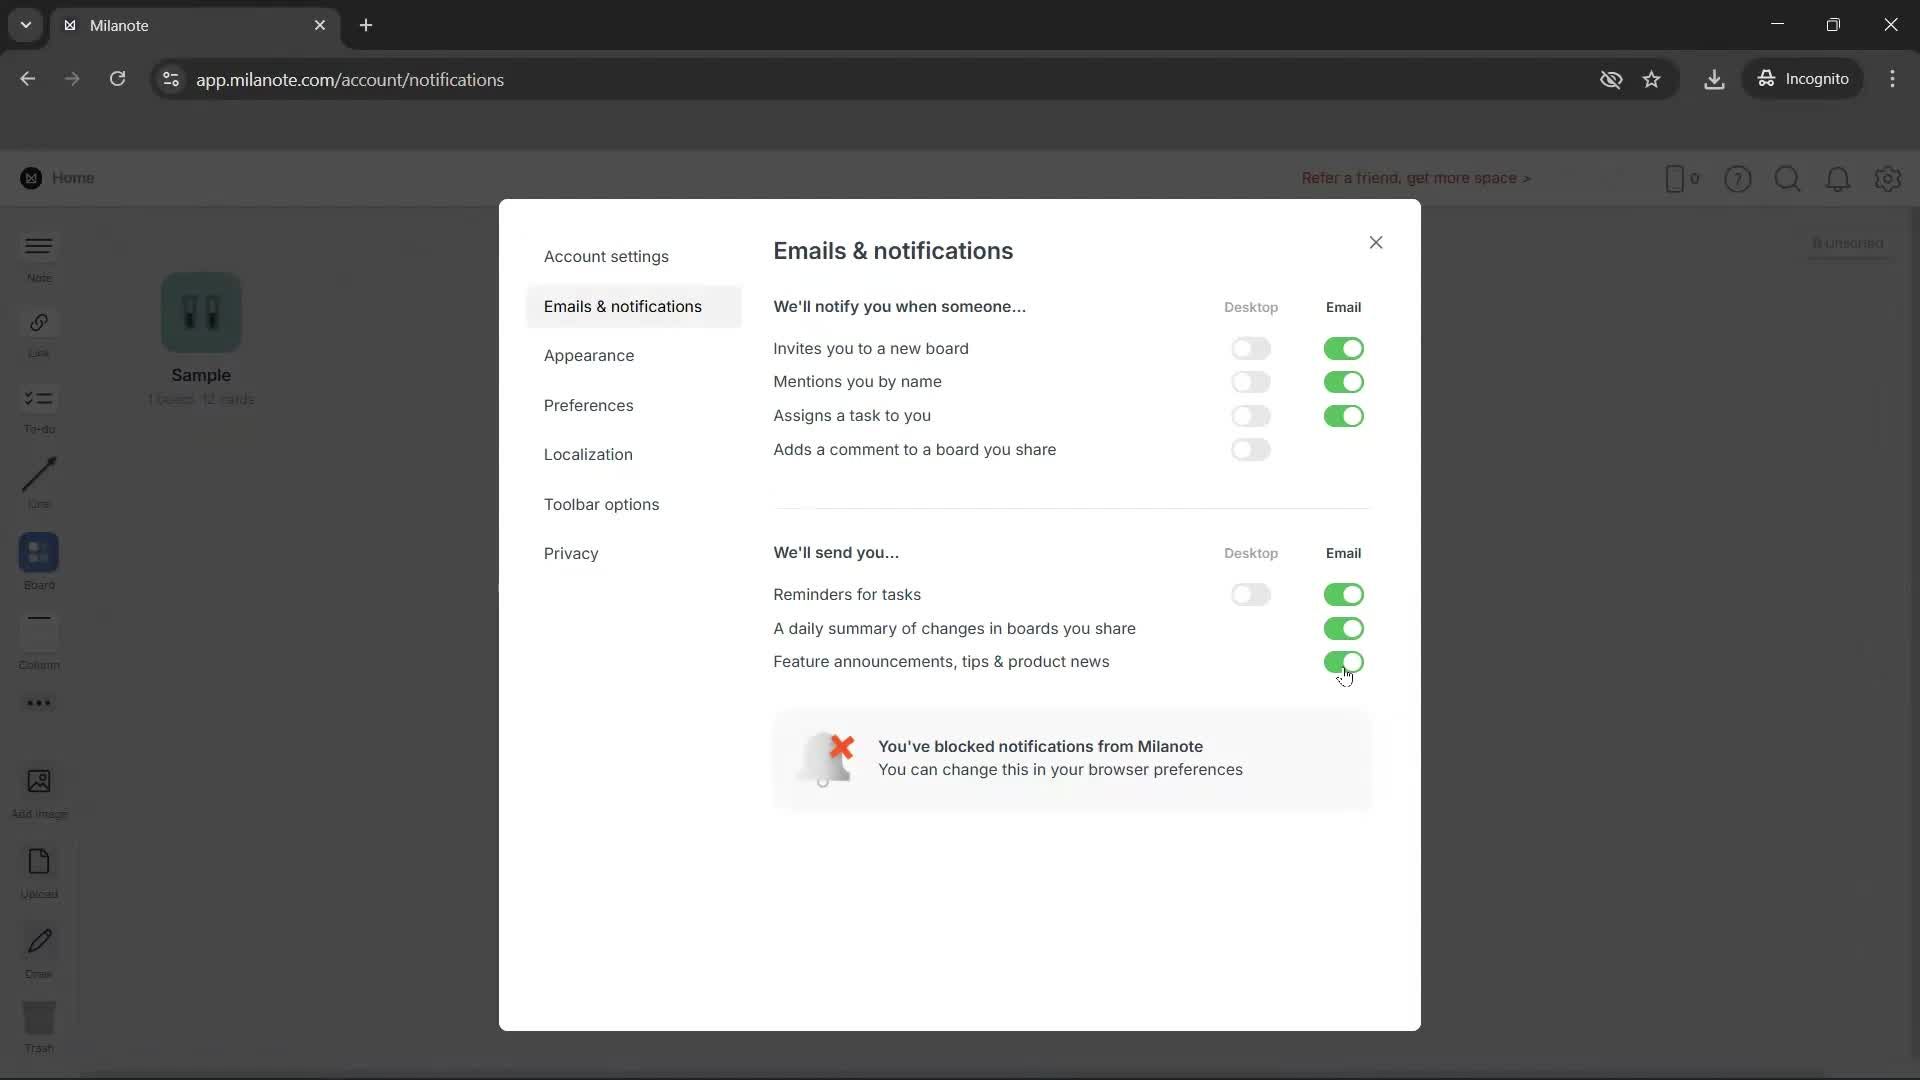Disable email notifications for board invites

pos(1343,348)
